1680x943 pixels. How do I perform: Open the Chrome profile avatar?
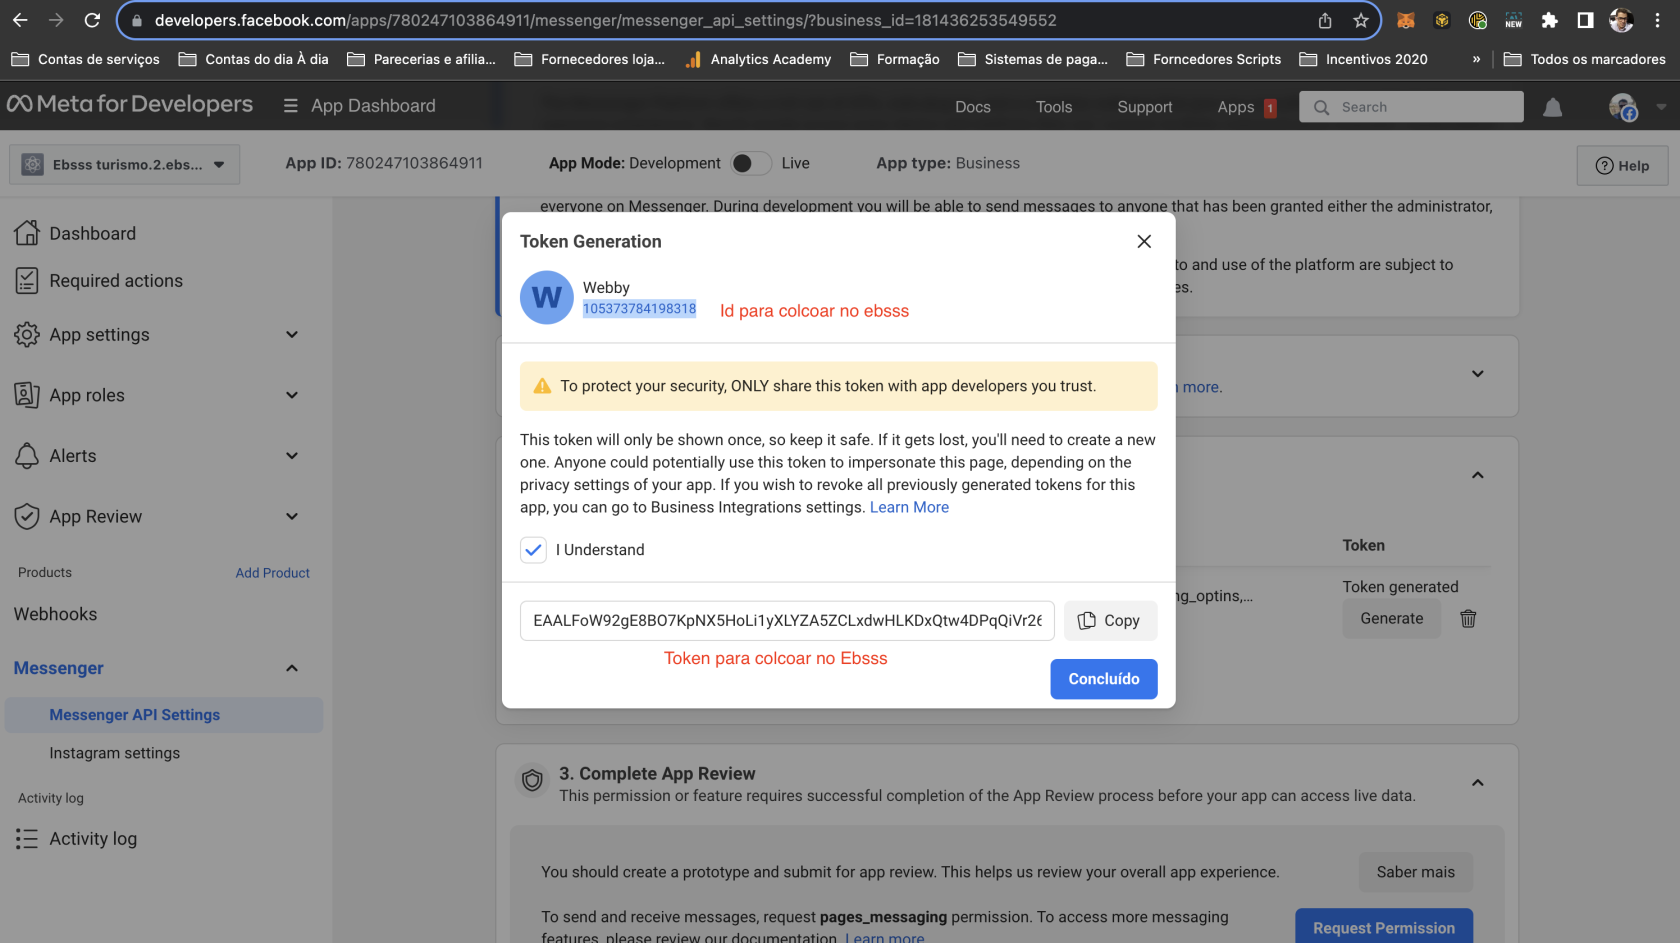click(x=1621, y=20)
